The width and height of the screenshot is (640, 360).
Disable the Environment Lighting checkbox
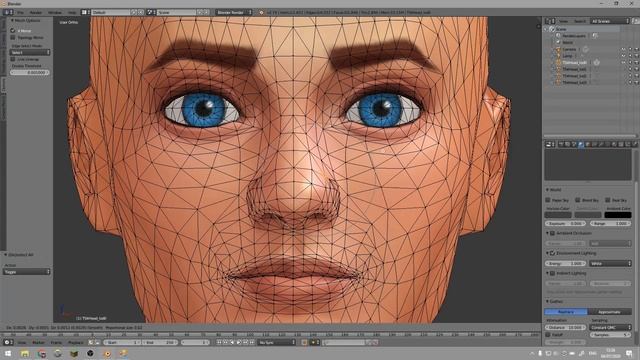pyautogui.click(x=552, y=253)
